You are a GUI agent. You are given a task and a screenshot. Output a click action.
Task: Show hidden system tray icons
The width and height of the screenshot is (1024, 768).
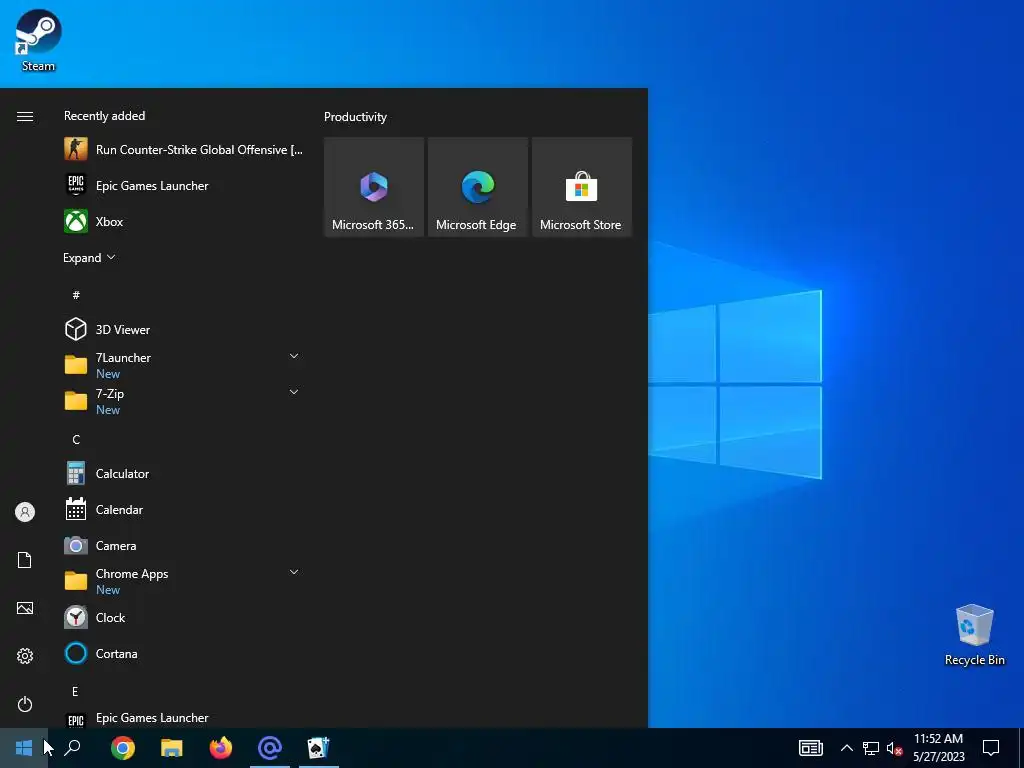click(846, 748)
